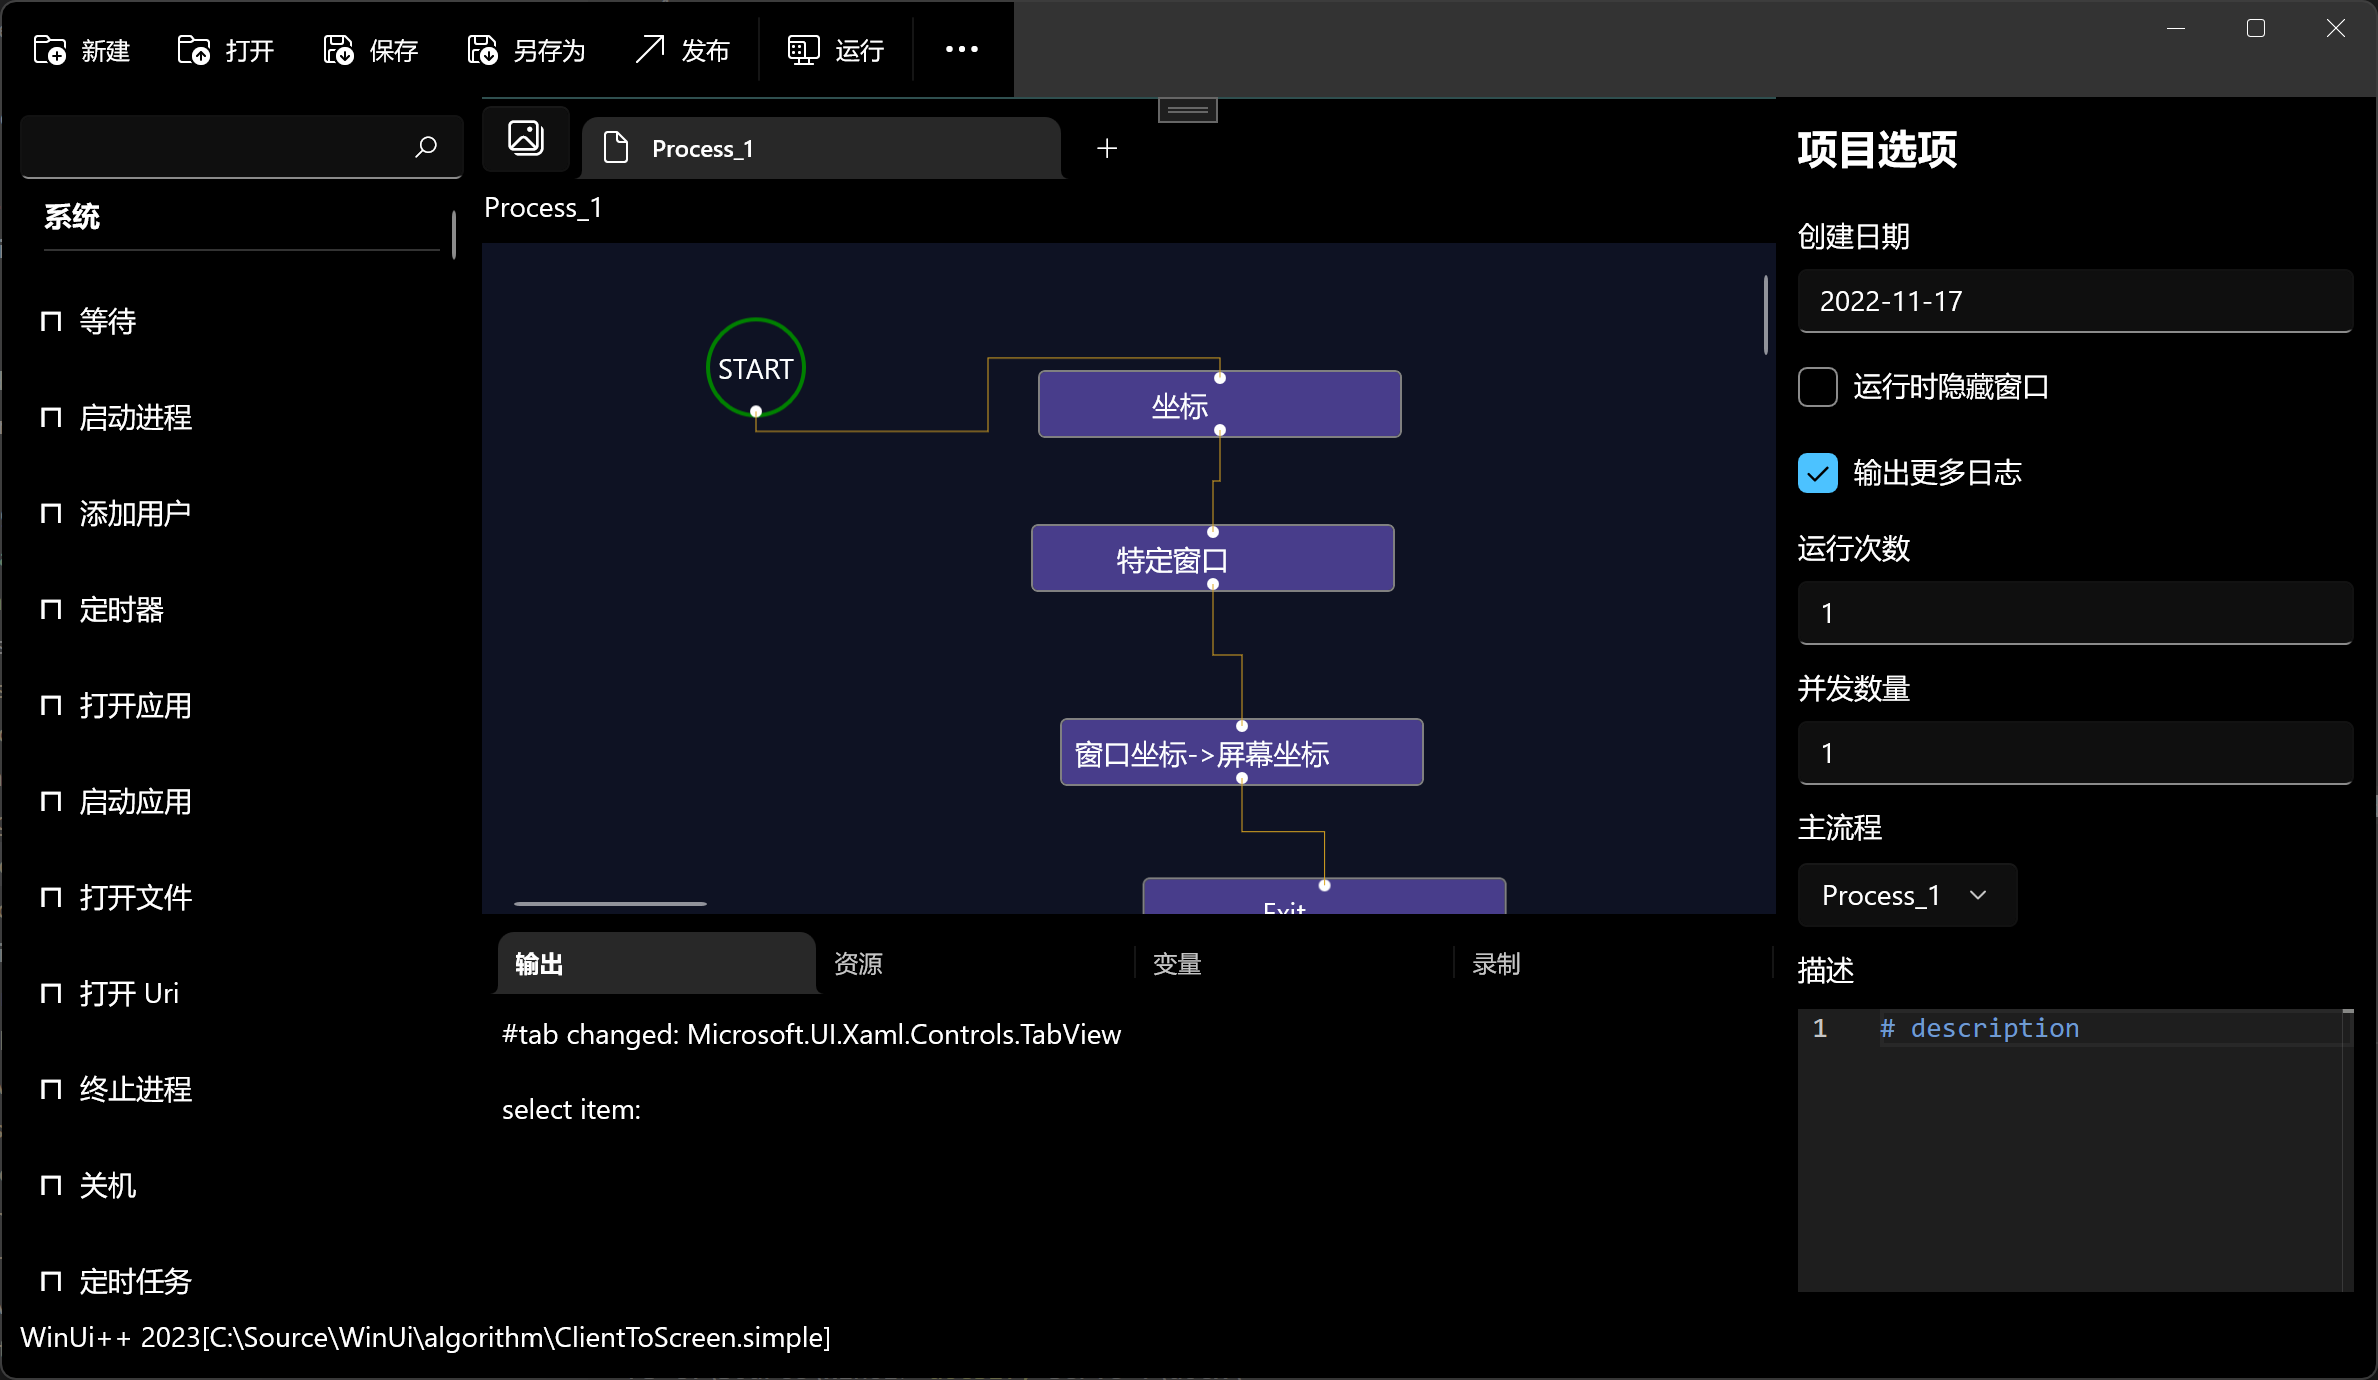Uncheck 输出更多日志 checkbox

pos(1818,473)
